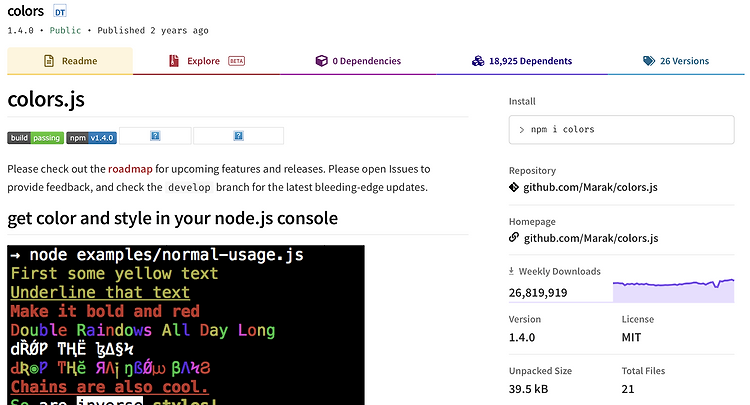
Task: Click the Total Files value 21
Action: tap(628, 389)
